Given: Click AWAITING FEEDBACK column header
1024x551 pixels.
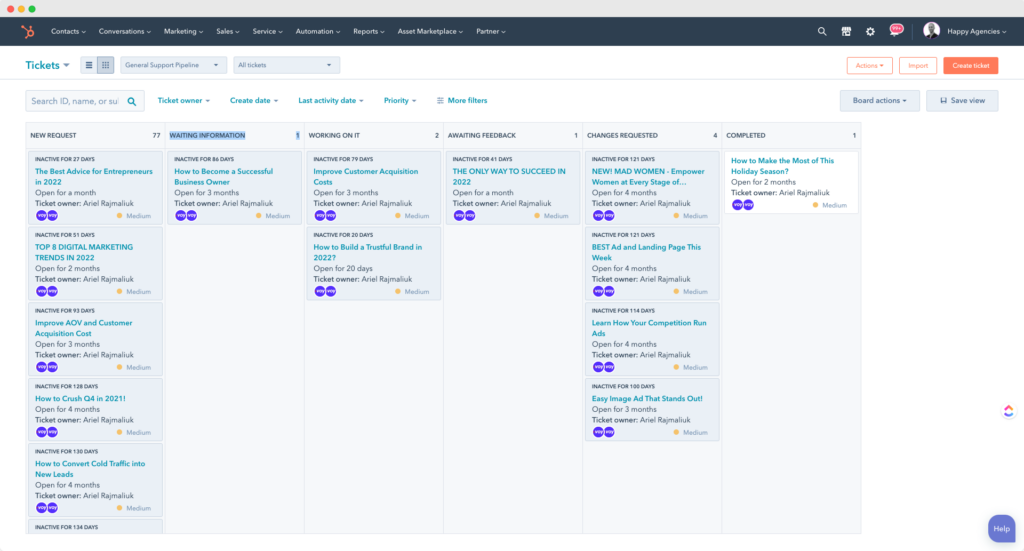Looking at the screenshot, I should coord(481,135).
